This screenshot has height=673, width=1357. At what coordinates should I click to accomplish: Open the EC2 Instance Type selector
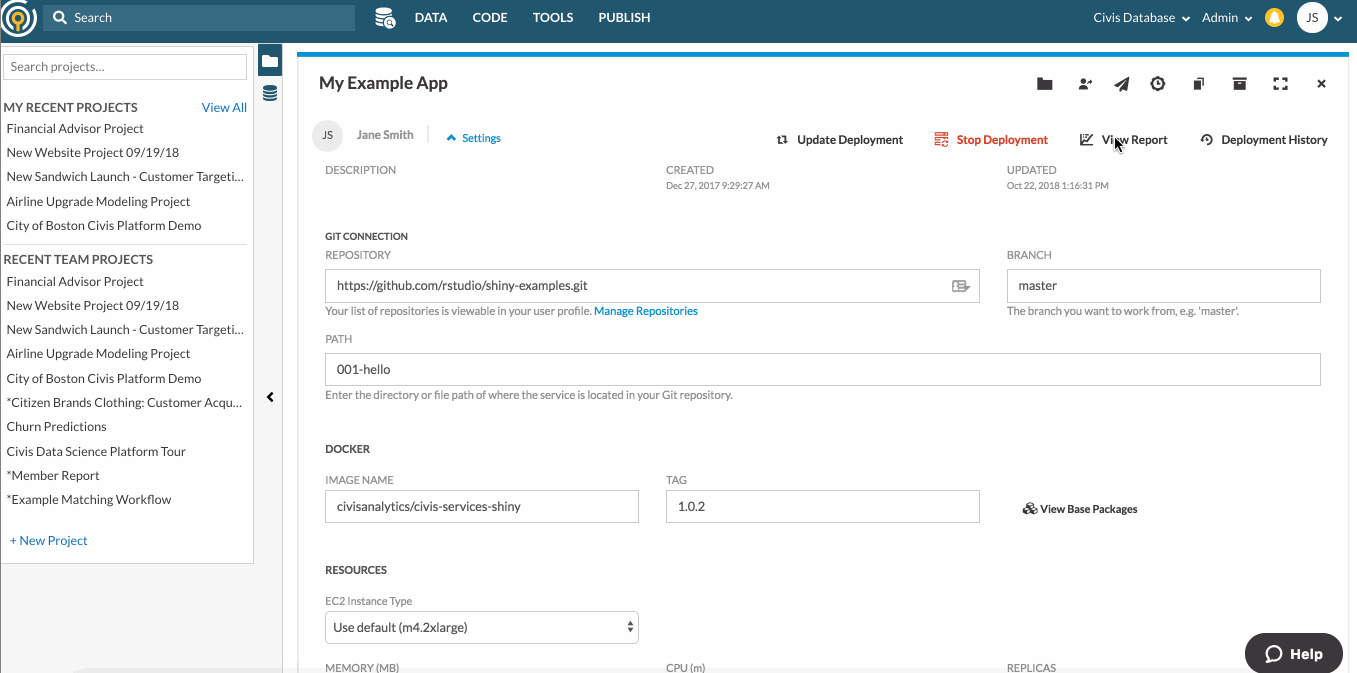click(x=481, y=627)
